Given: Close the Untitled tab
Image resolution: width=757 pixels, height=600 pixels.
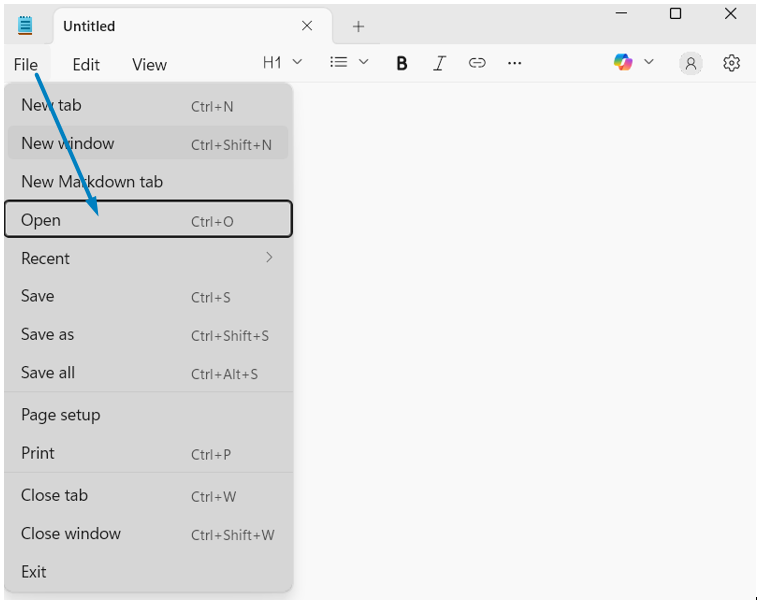Looking at the screenshot, I should (x=307, y=26).
